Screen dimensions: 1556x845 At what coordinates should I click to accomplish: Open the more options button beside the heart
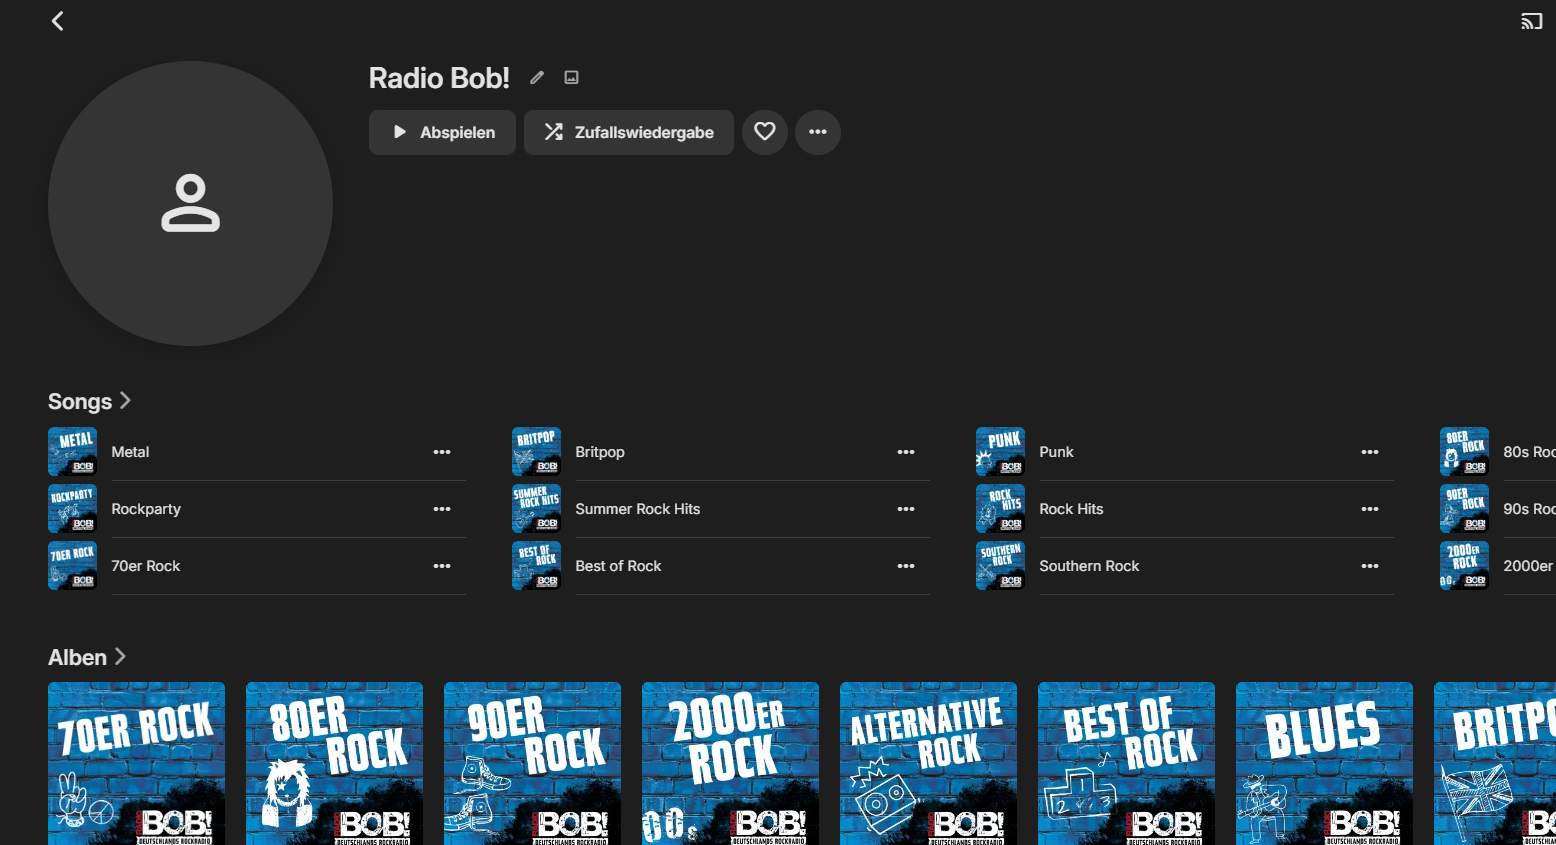(x=818, y=132)
